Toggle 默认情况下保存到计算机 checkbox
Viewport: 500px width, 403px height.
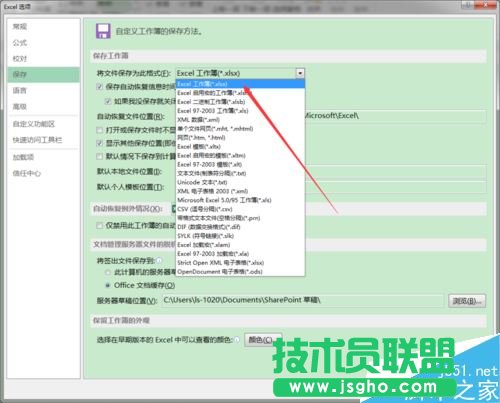[x=99, y=156]
